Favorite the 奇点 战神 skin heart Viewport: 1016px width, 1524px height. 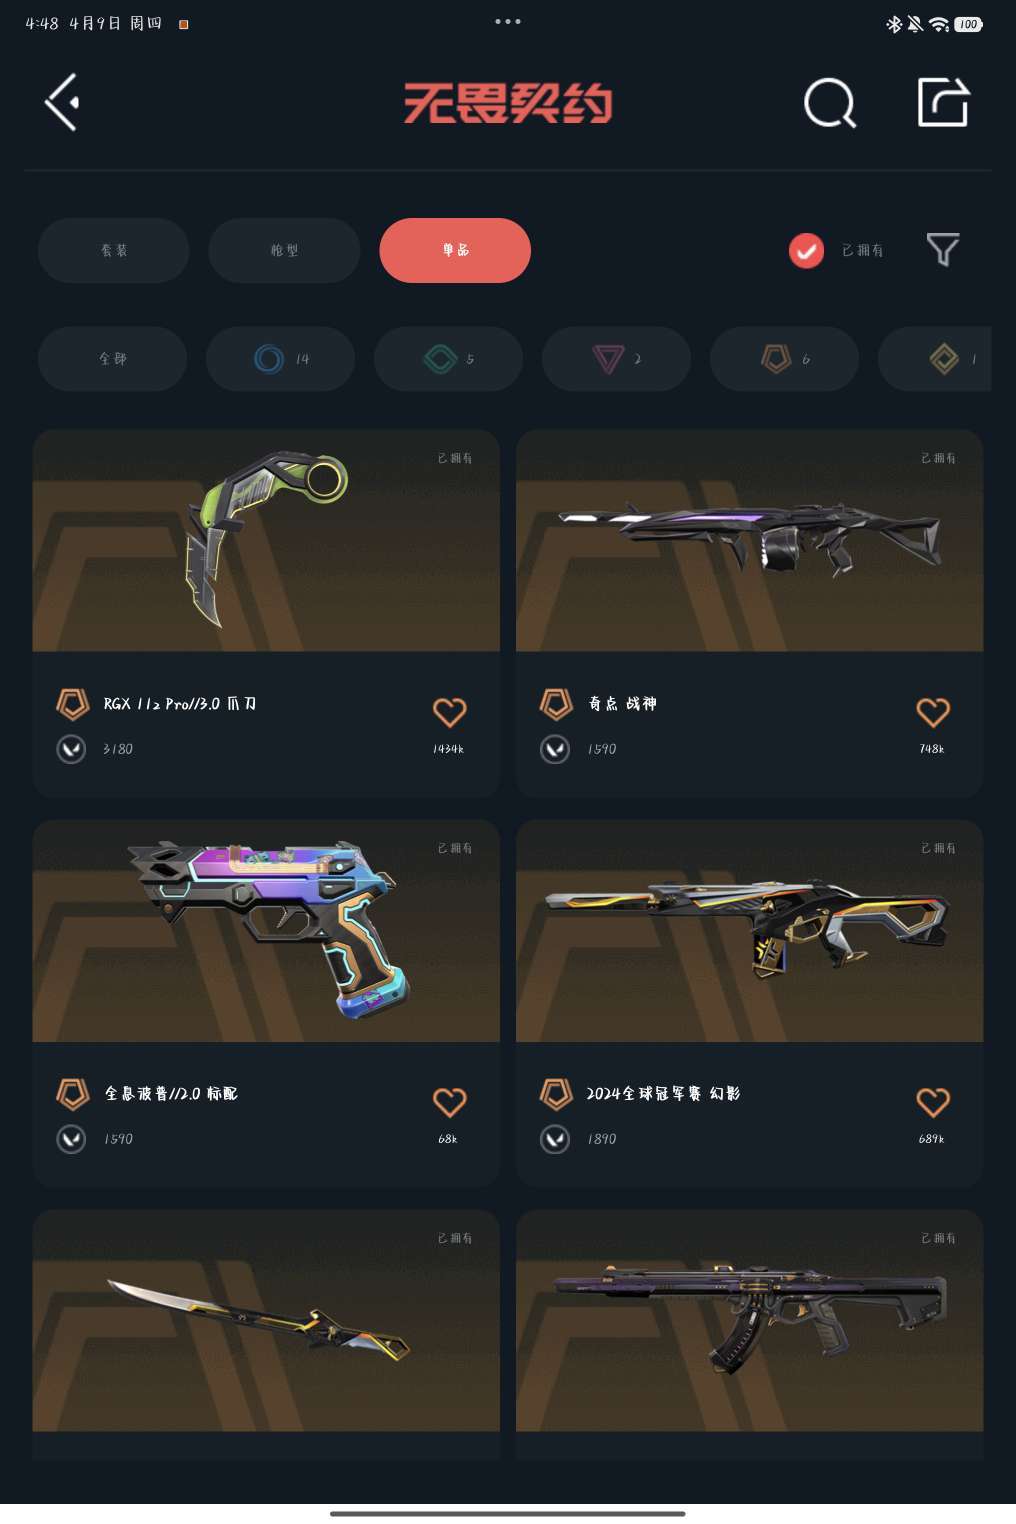click(933, 712)
